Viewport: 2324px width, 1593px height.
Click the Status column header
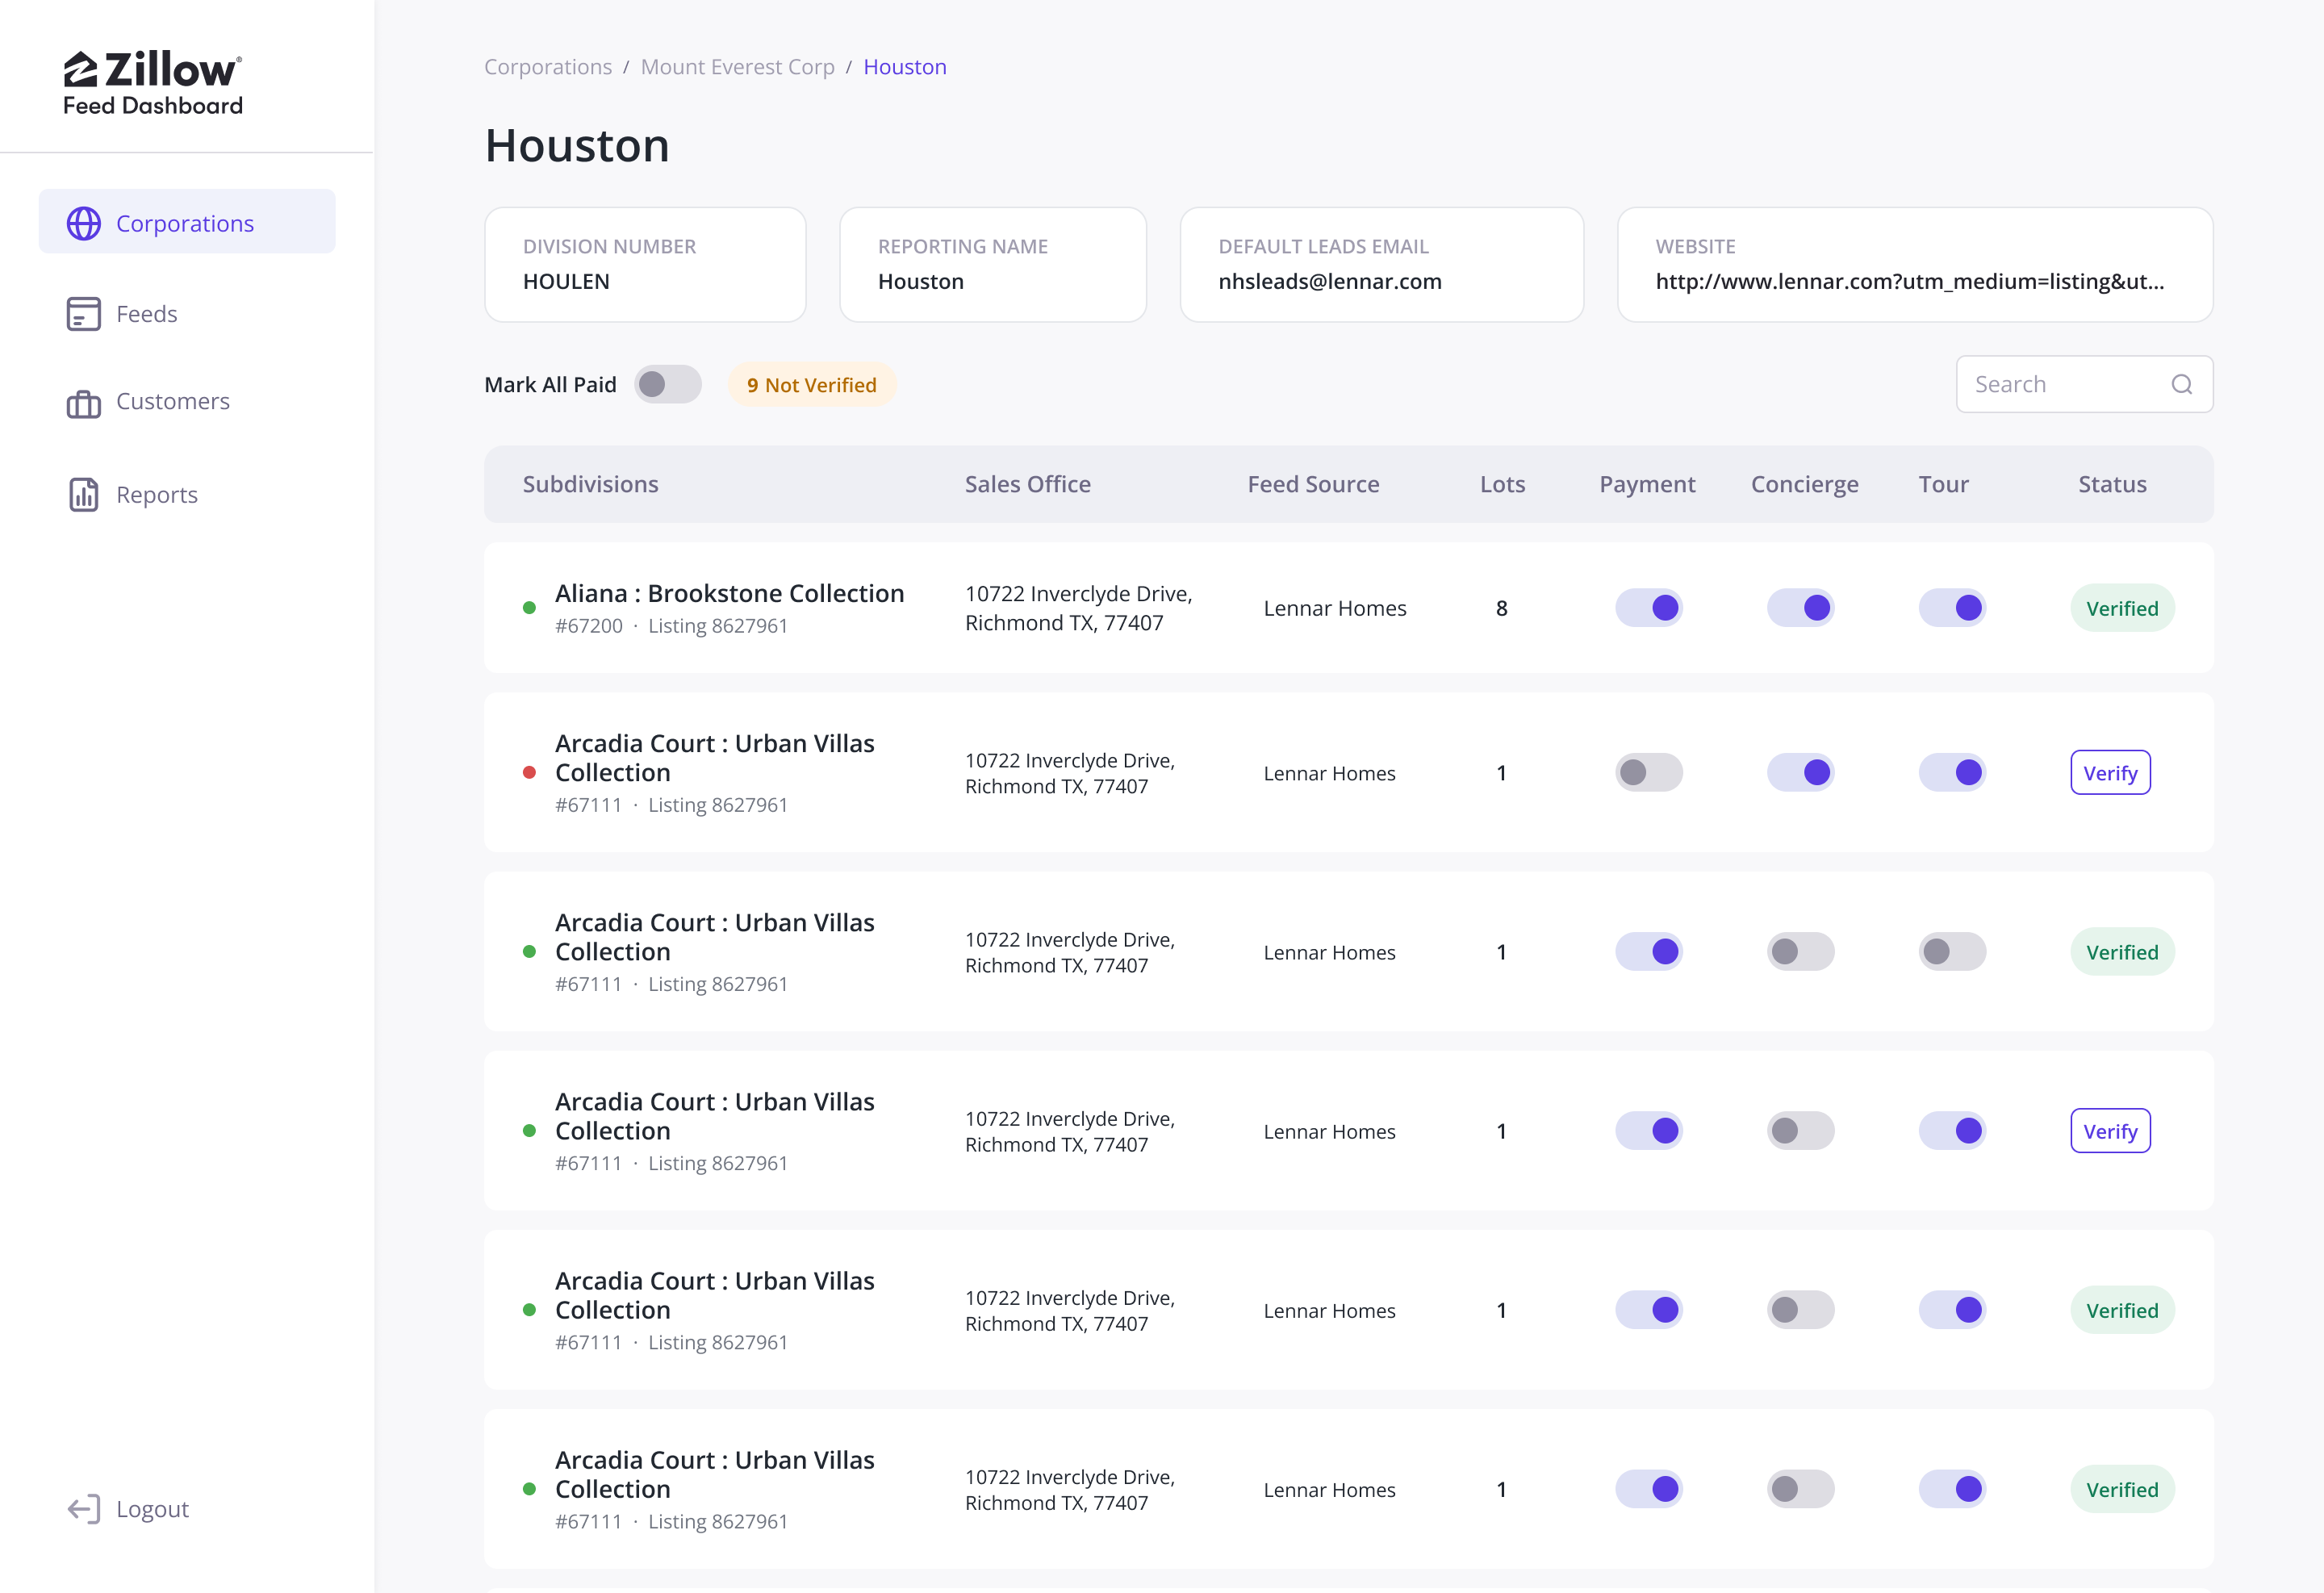coord(2112,485)
